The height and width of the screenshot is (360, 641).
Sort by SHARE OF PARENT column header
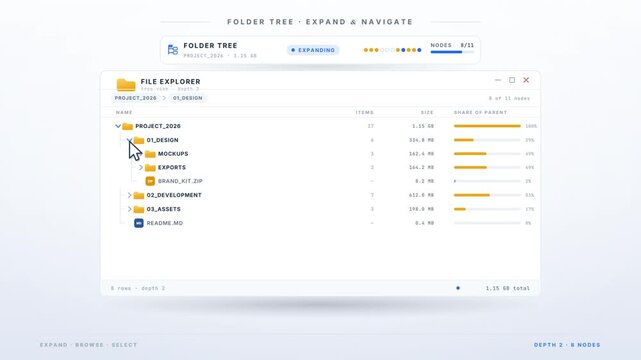(x=480, y=112)
